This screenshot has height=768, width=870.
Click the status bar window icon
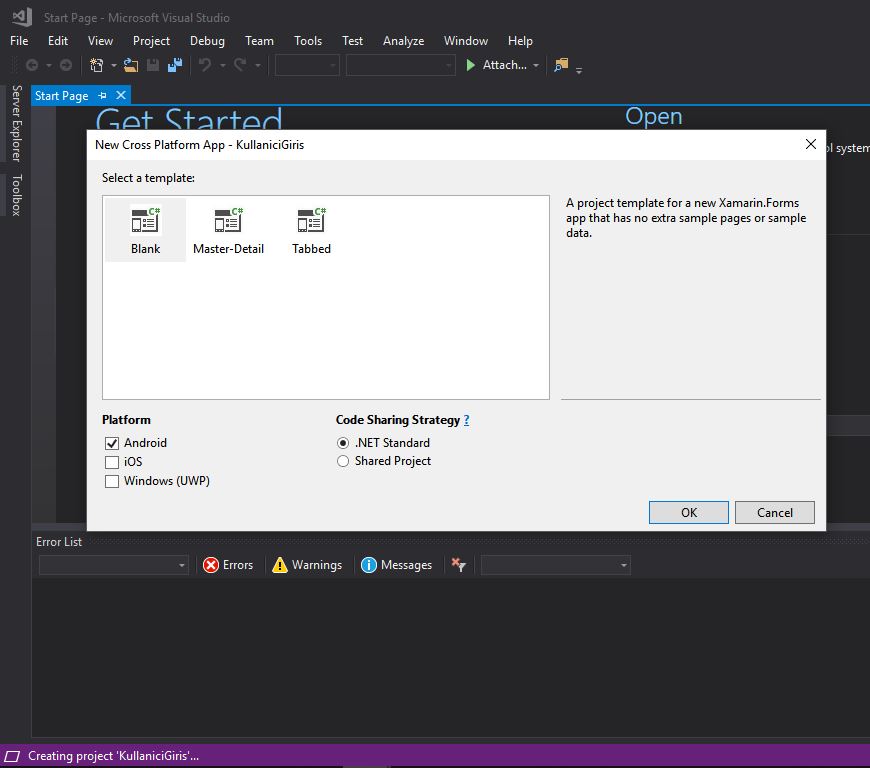tap(12, 756)
